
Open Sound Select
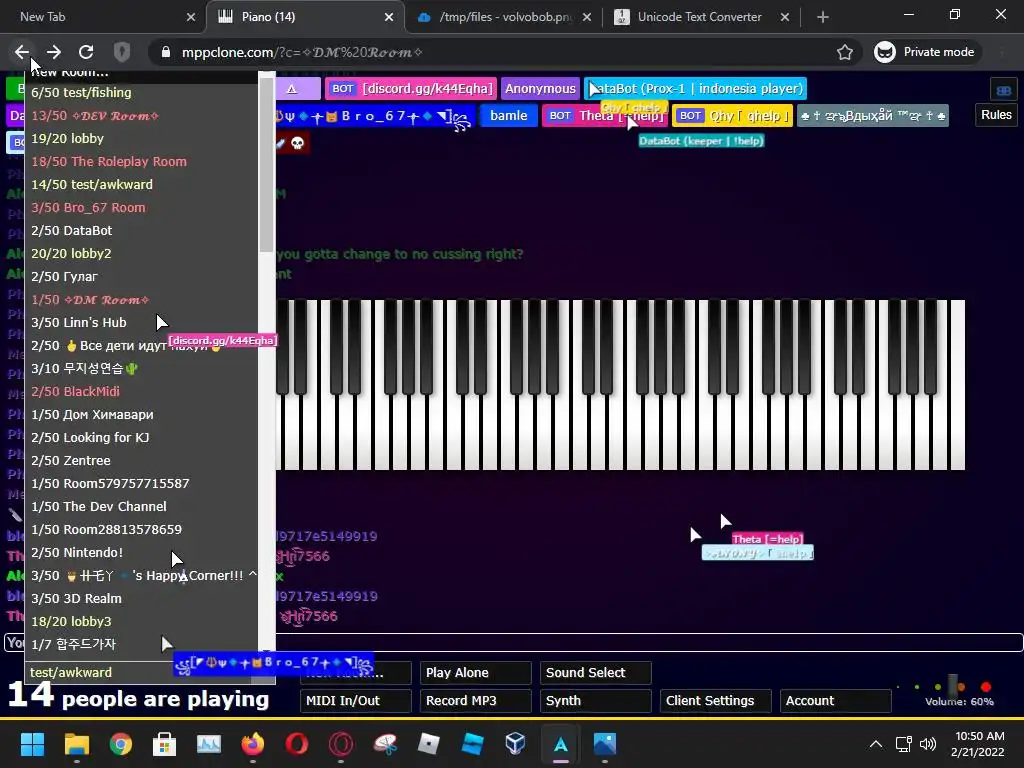pos(596,673)
